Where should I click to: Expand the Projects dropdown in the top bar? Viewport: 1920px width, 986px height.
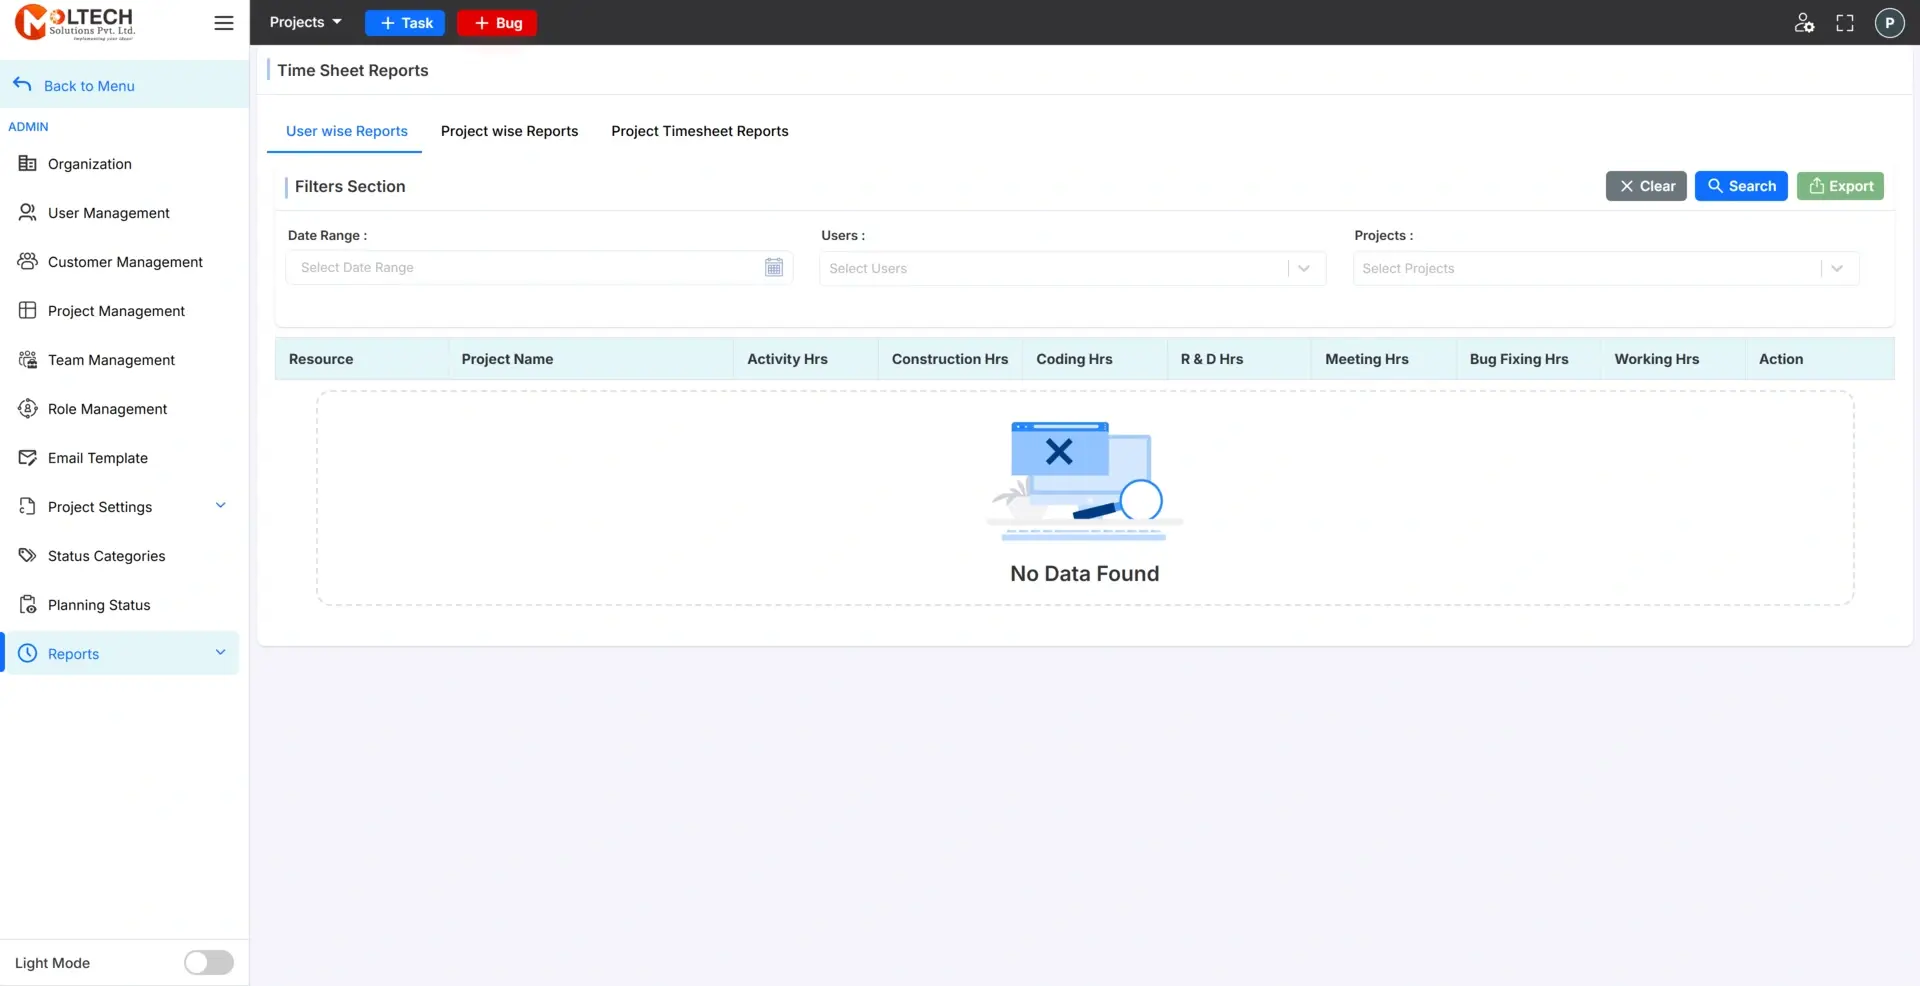[x=305, y=21]
